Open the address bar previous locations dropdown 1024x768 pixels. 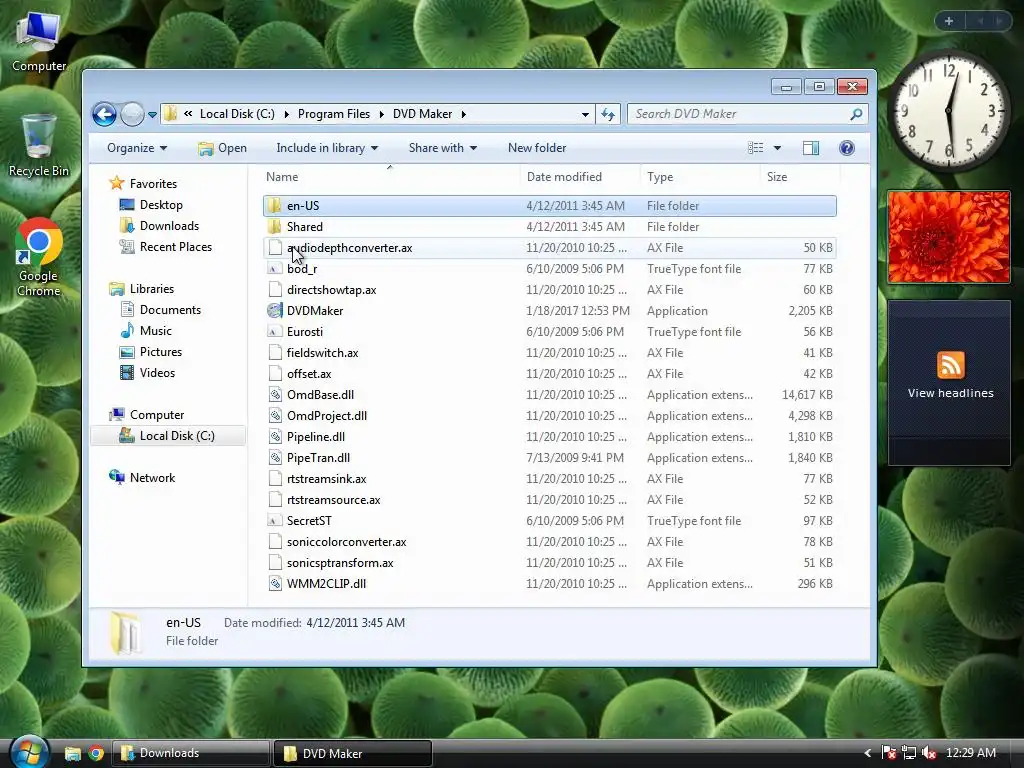(x=584, y=114)
